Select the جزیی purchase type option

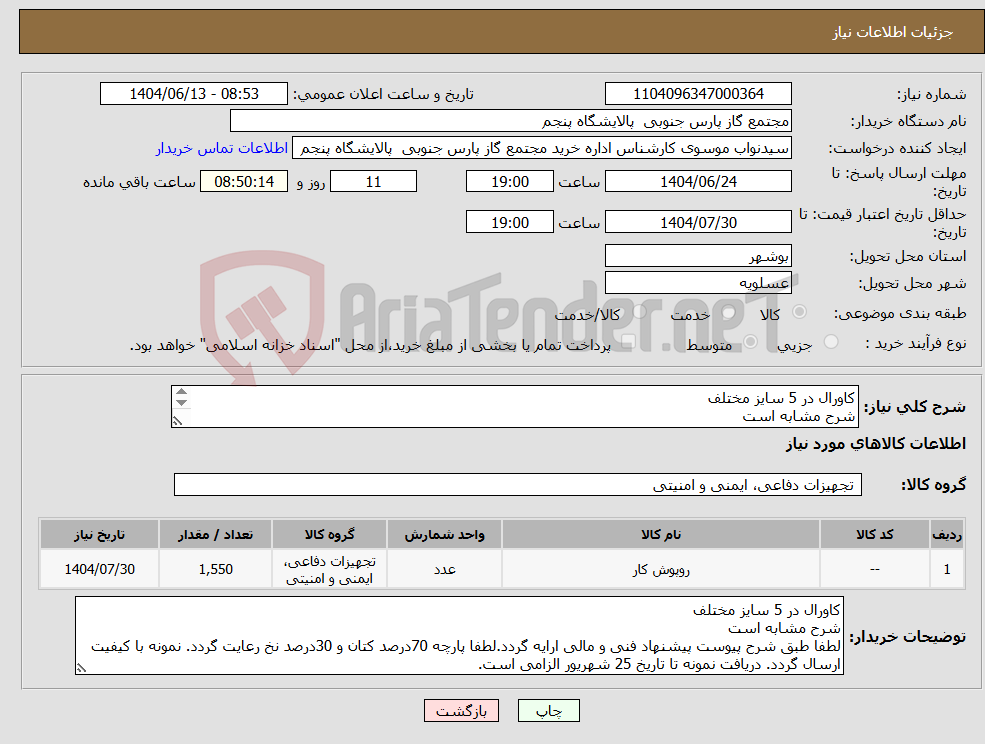click(x=832, y=341)
